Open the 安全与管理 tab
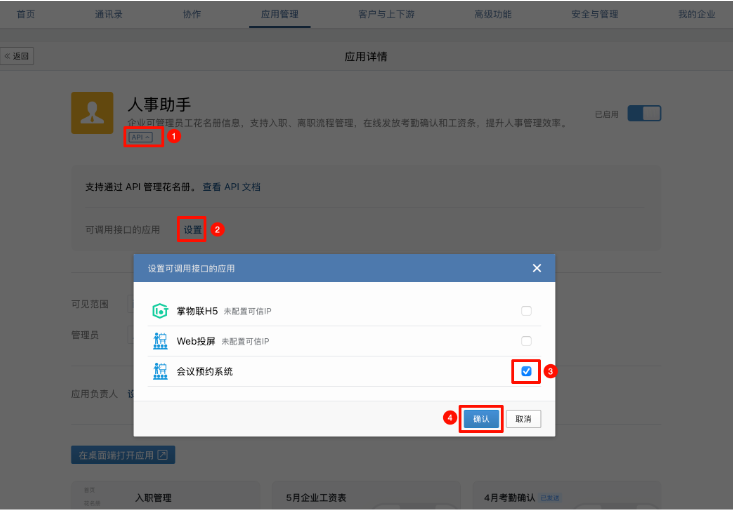Screen dimensions: 733x510 pos(594,14)
